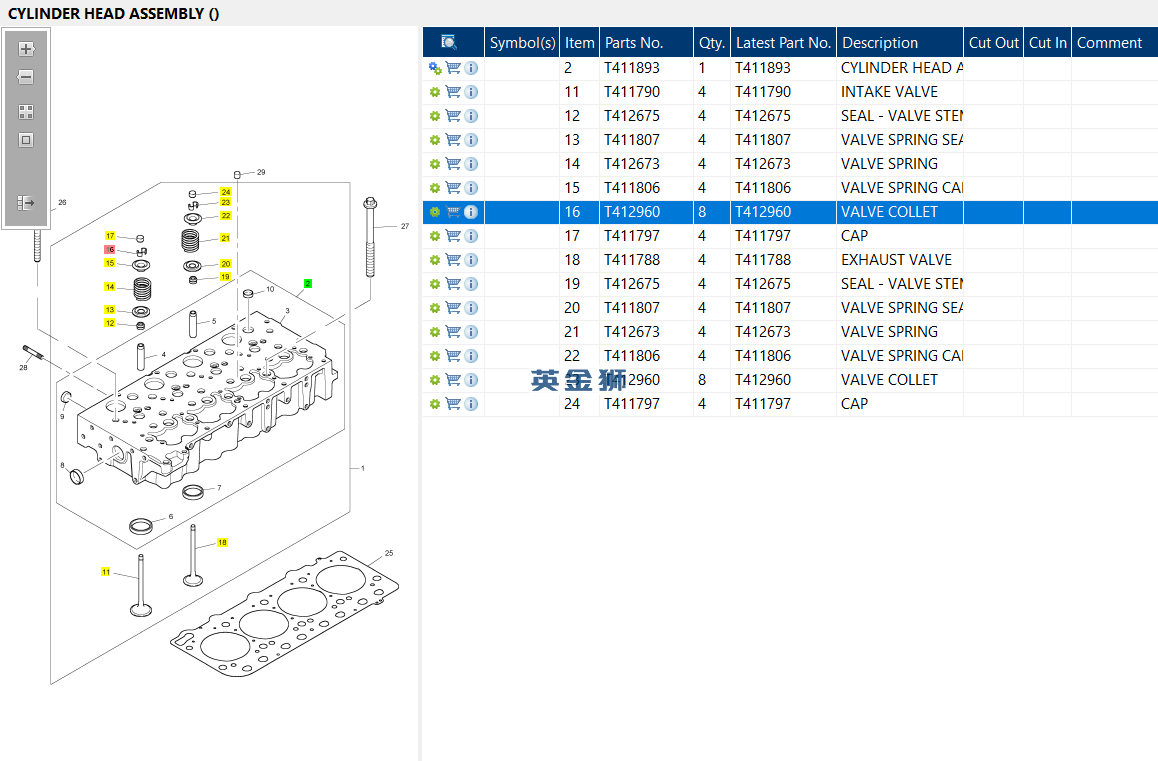Click green gear icon for CAP item 24
Screen dimensions: 1158x761
pos(435,404)
